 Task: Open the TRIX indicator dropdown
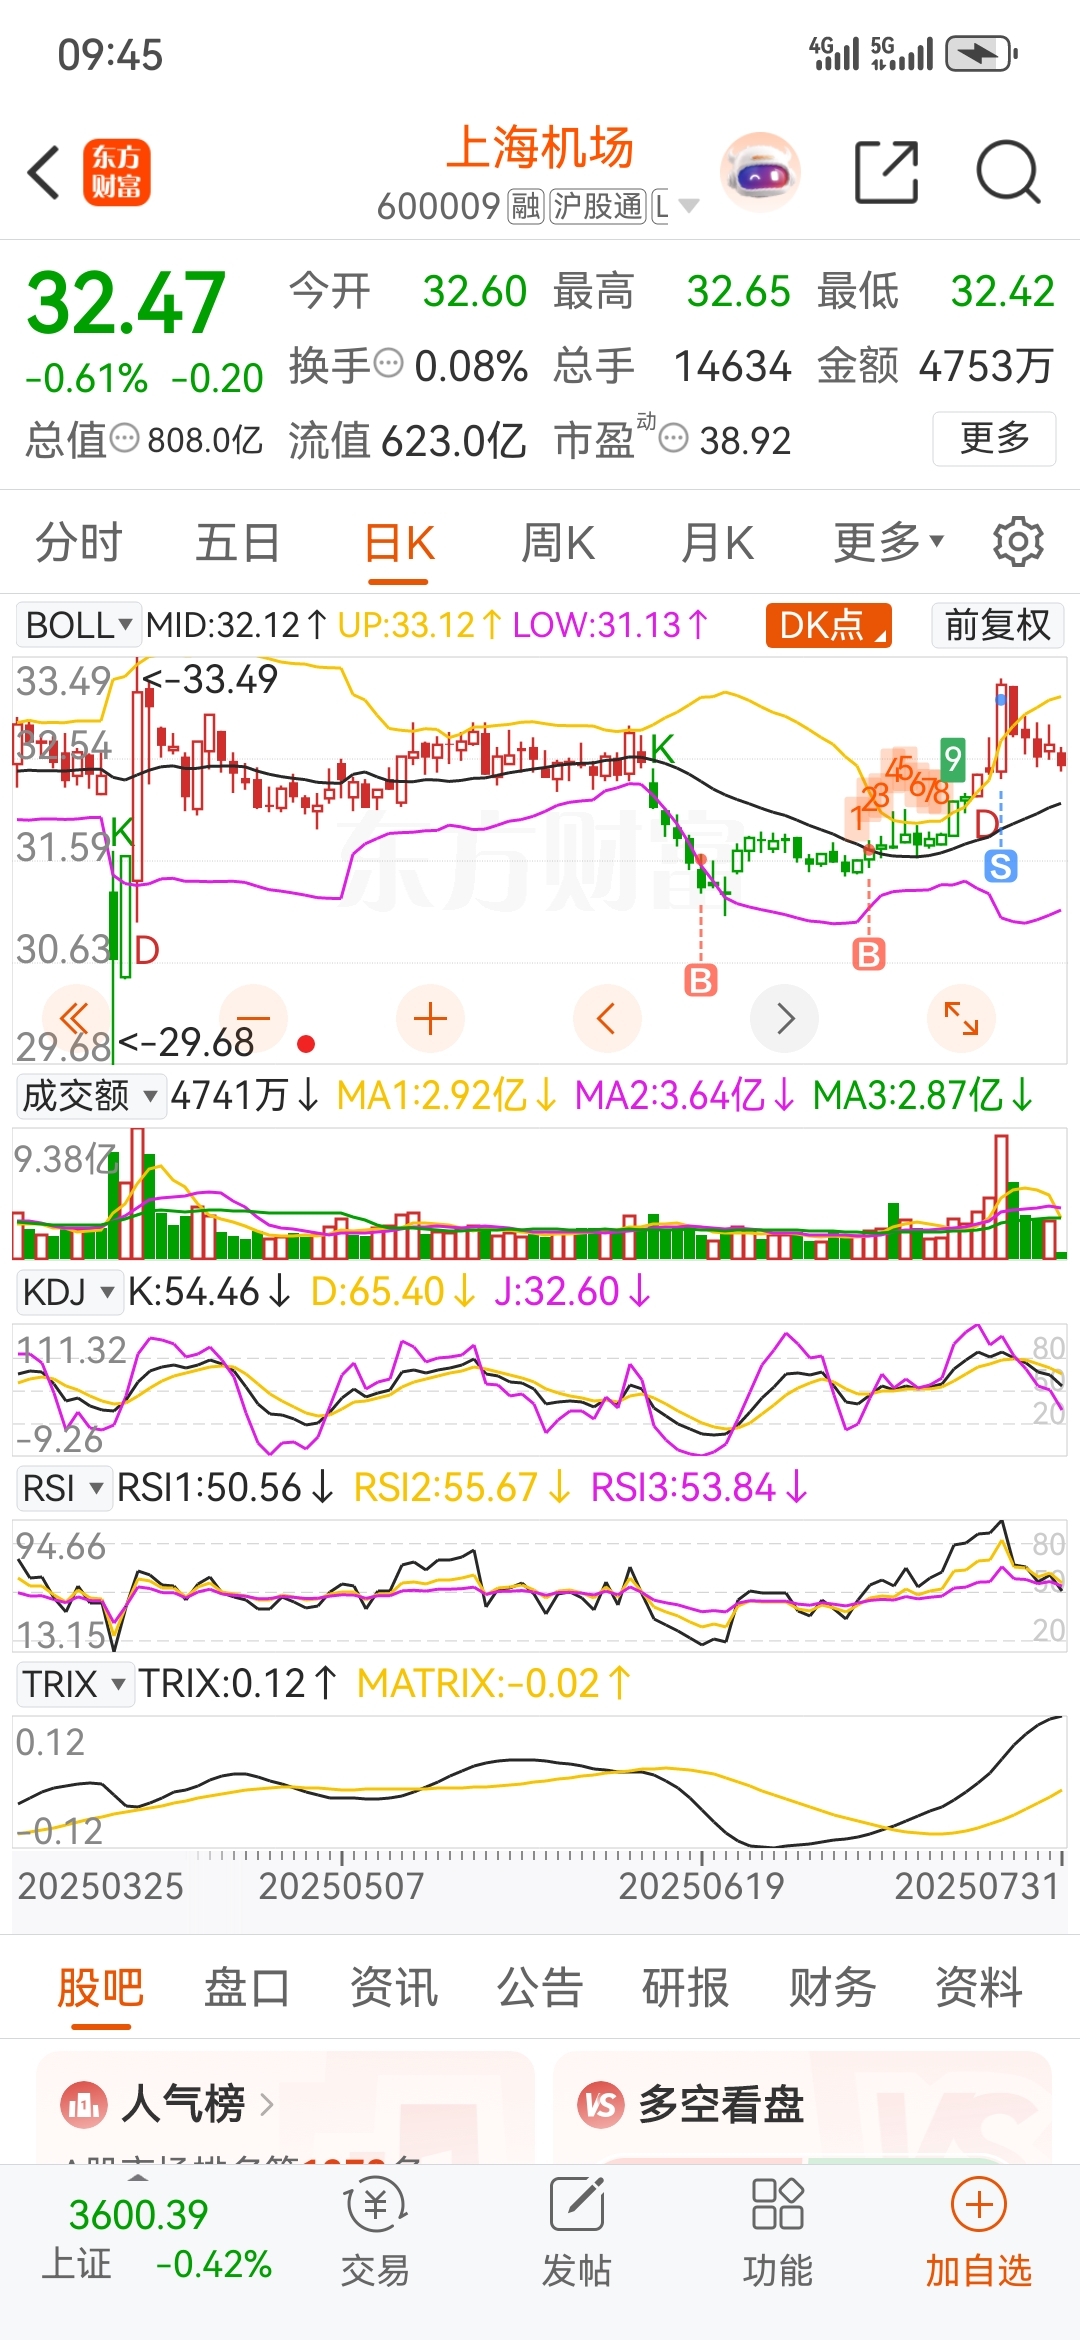[75, 1684]
